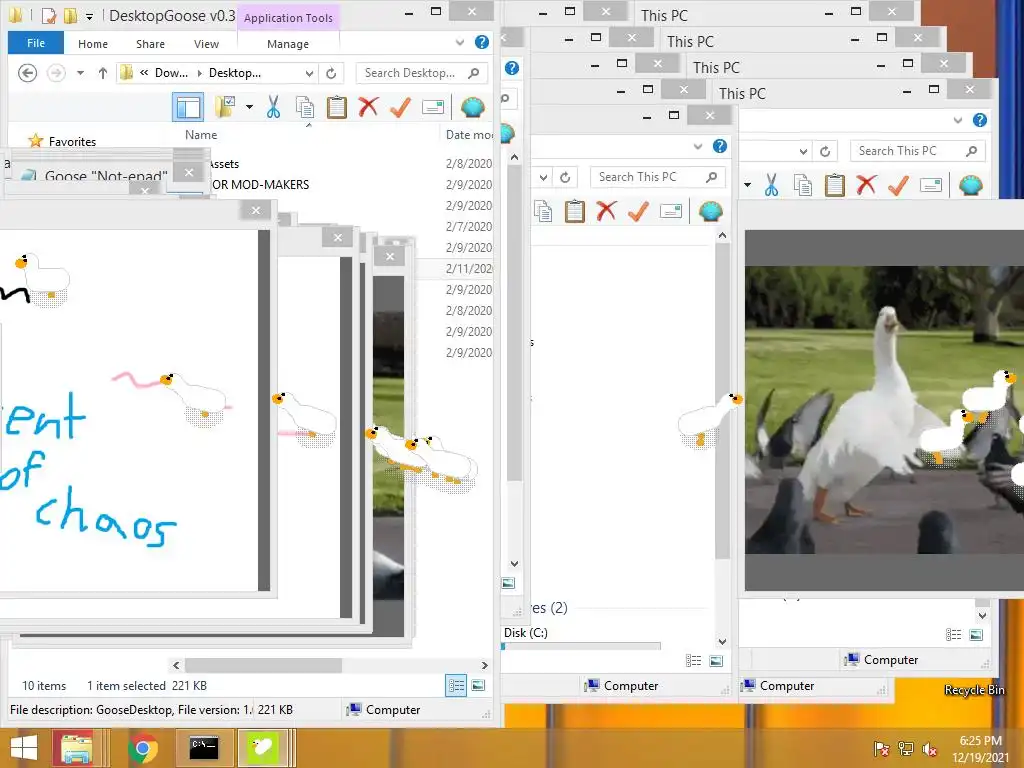Viewport: 1024px width, 768px height.
Task: Select large icons view in rightmost This PC window
Action: (976, 635)
